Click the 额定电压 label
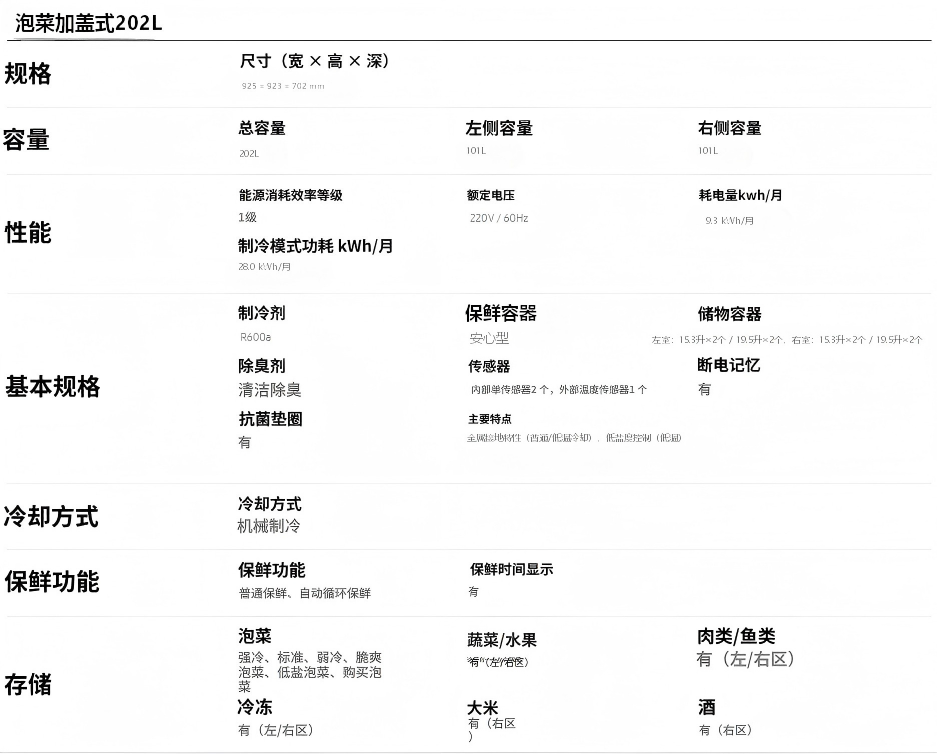 (491, 195)
